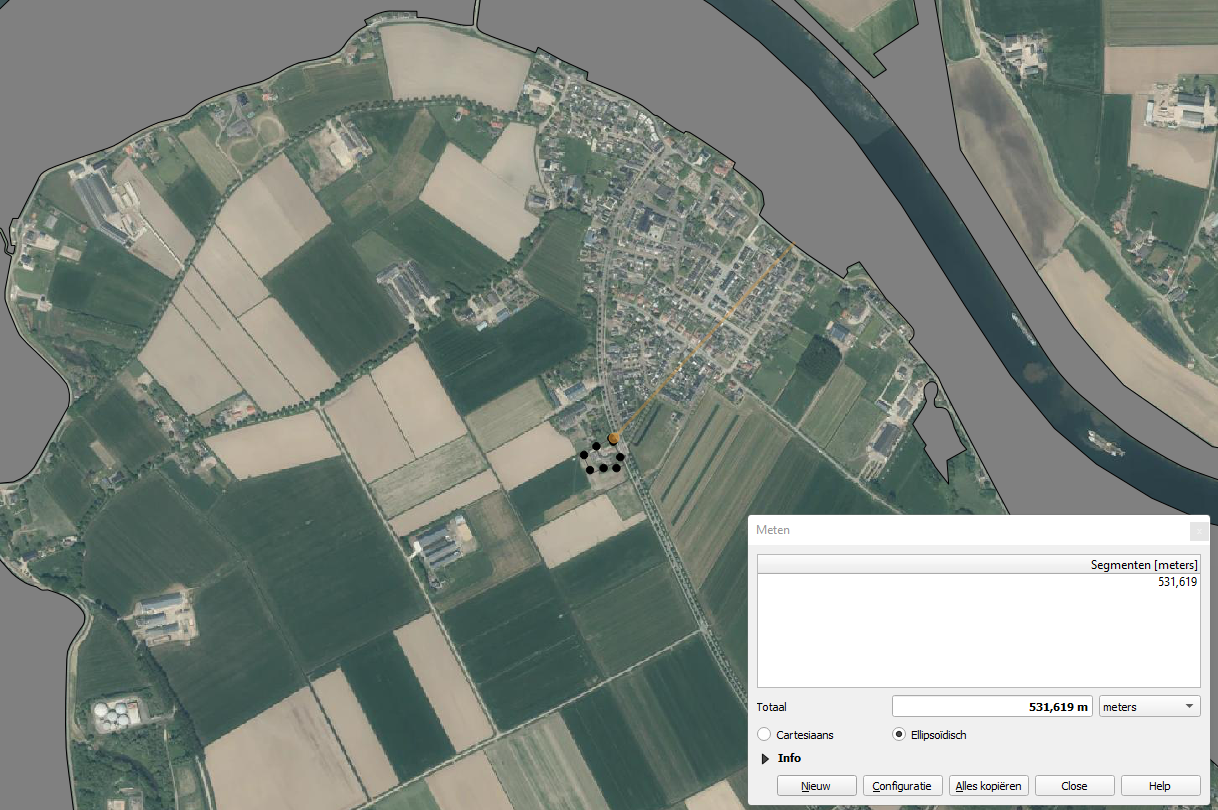Click the Totaal label
The width and height of the screenshot is (1218, 810).
(x=772, y=707)
